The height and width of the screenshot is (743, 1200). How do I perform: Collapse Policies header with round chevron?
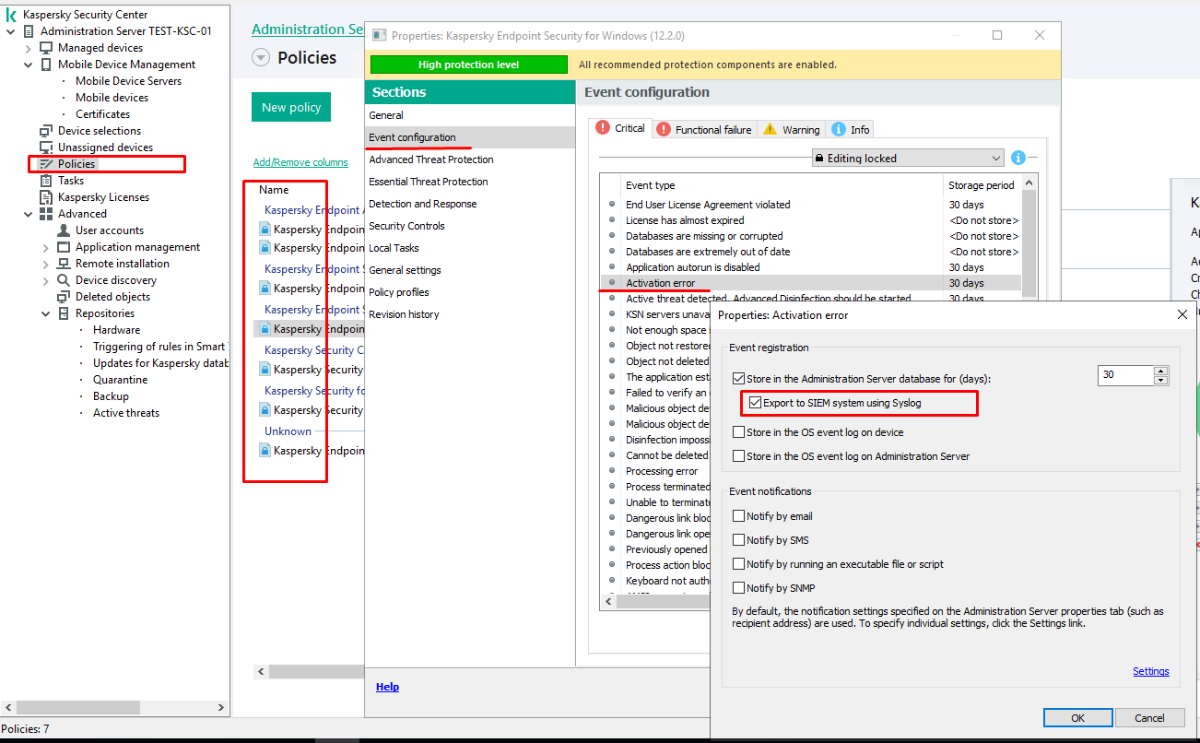261,58
